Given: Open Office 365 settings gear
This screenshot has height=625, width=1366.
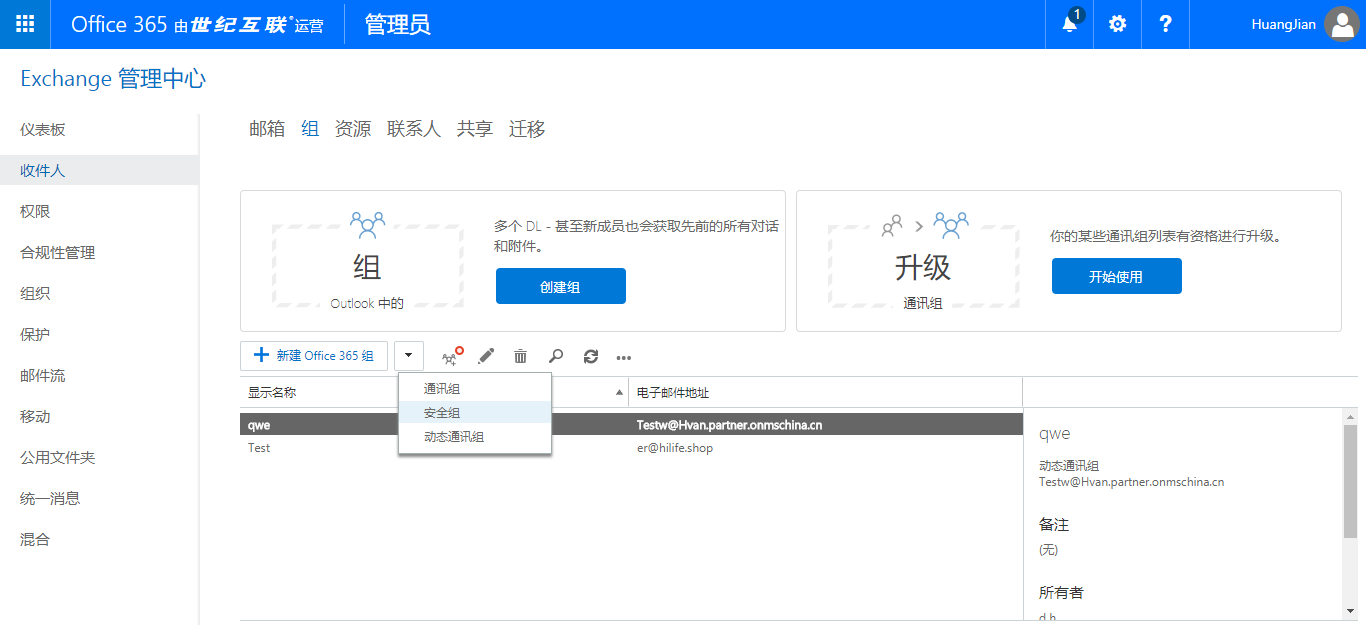Looking at the screenshot, I should click(1118, 24).
